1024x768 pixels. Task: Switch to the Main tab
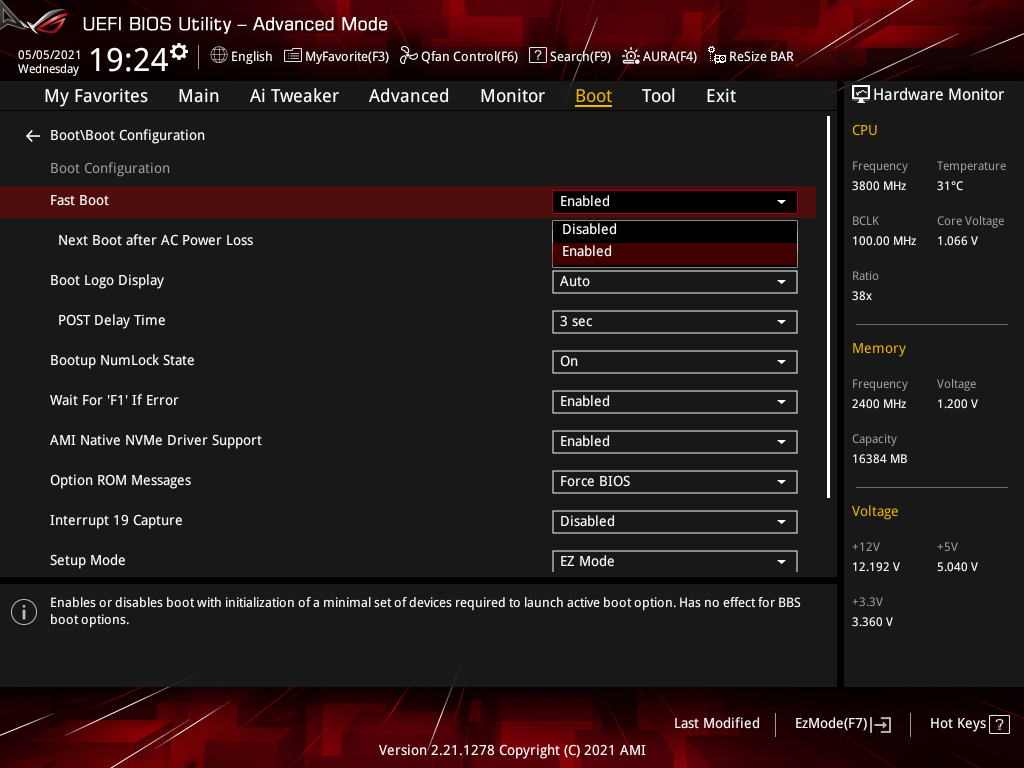[x=199, y=96]
